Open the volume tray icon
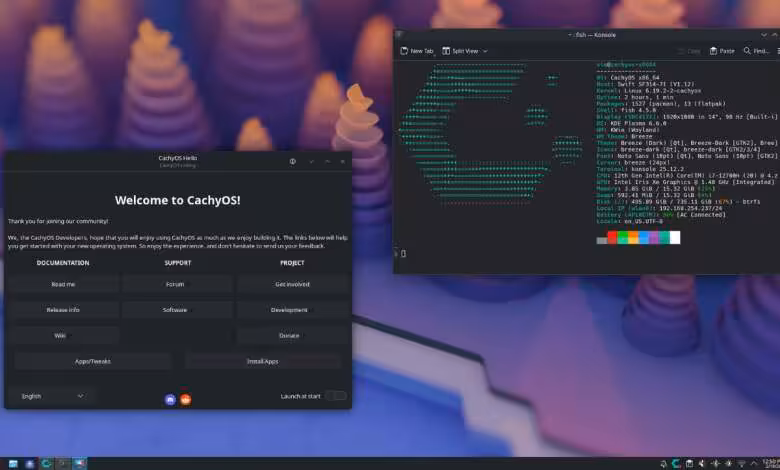 point(702,464)
